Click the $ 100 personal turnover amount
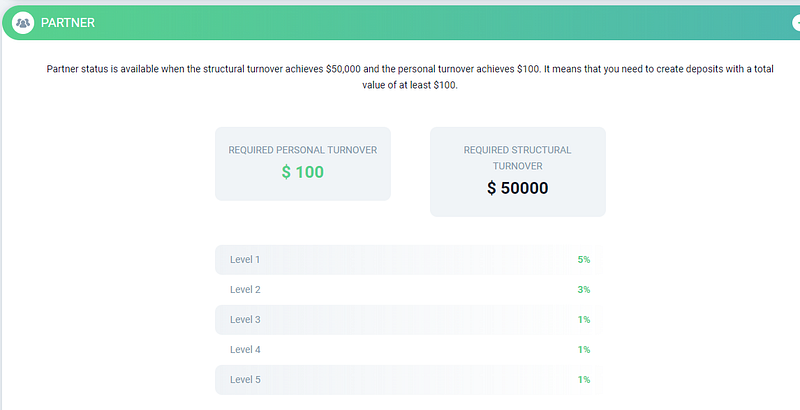The image size is (800, 410). (302, 172)
